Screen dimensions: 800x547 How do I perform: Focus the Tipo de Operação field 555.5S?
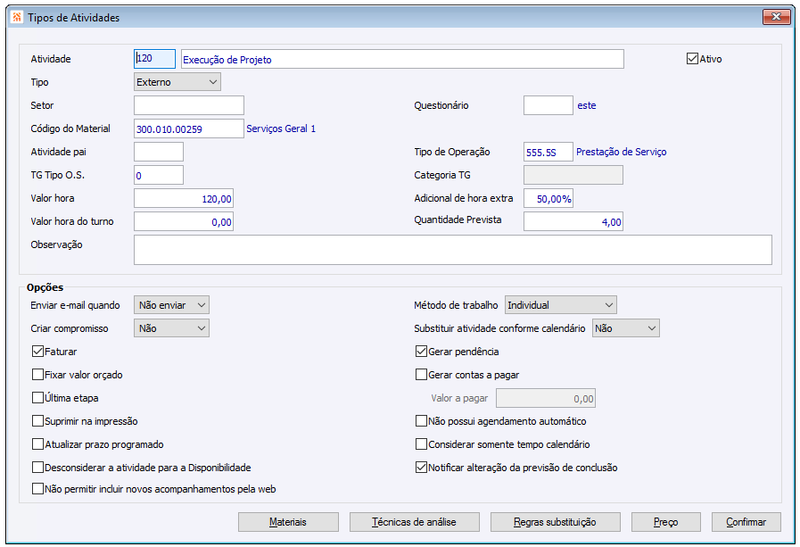pos(548,152)
